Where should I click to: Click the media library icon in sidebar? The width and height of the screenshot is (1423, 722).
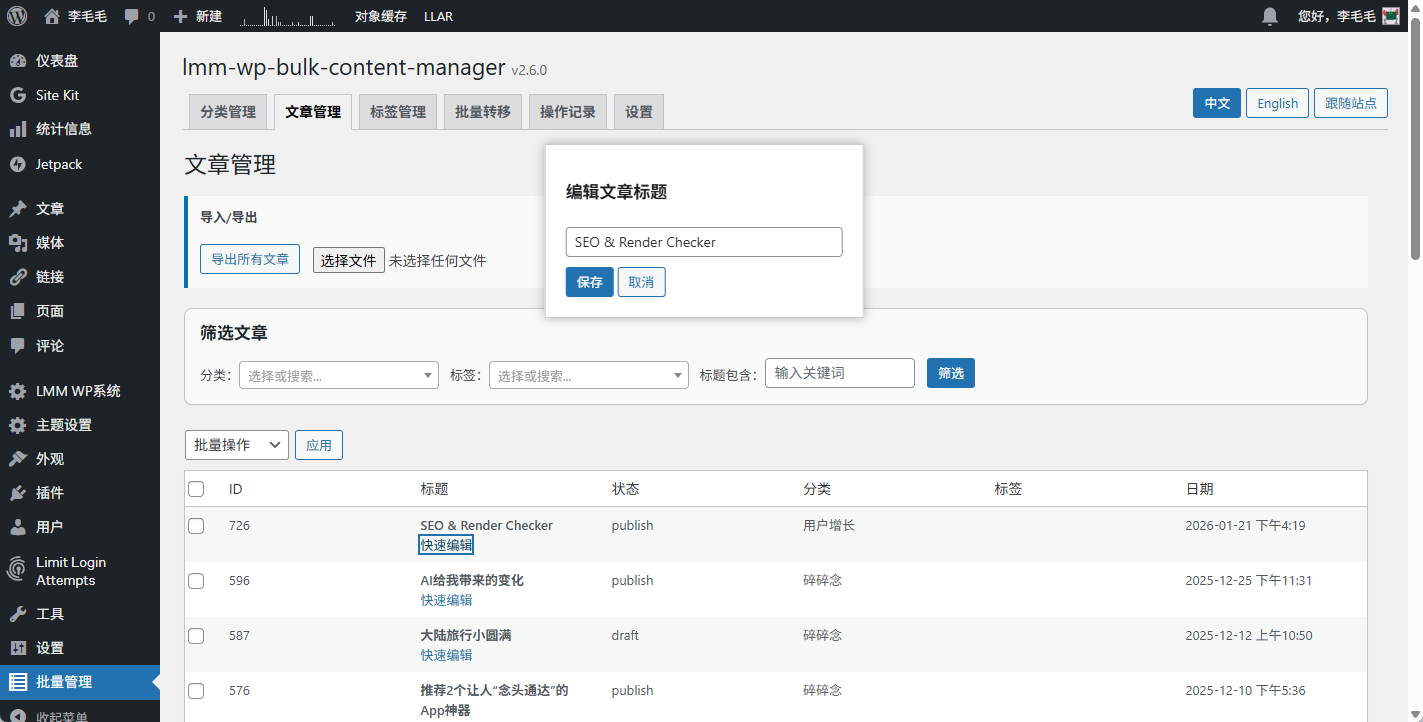pyautogui.click(x=17, y=243)
